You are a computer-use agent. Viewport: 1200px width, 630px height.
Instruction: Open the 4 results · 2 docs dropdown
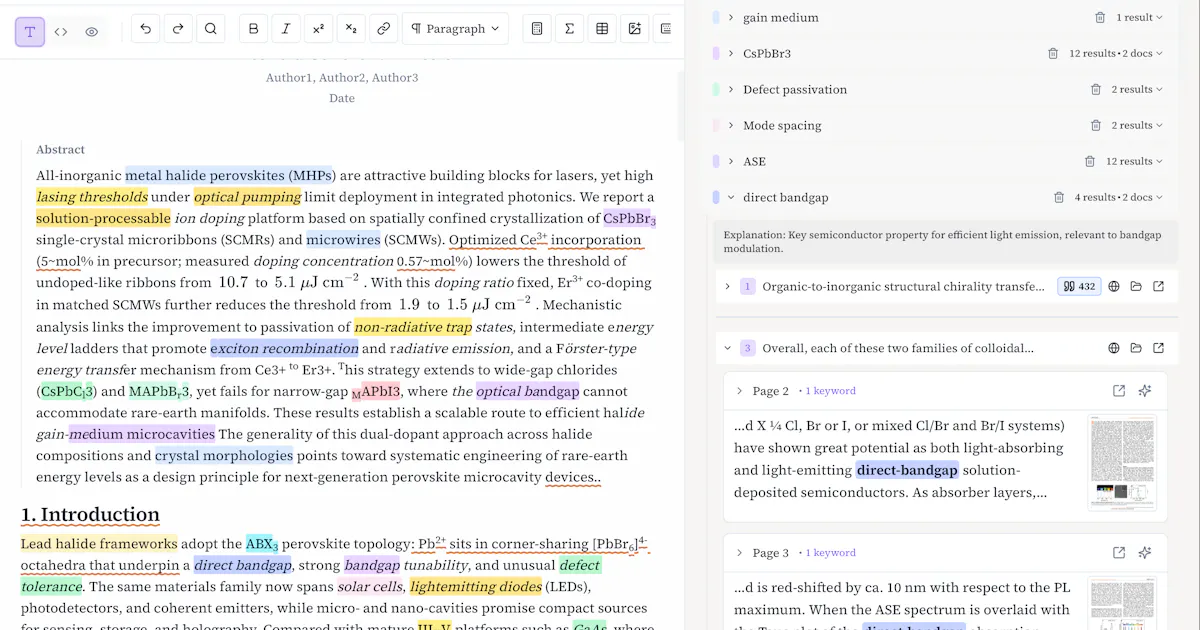1119,197
